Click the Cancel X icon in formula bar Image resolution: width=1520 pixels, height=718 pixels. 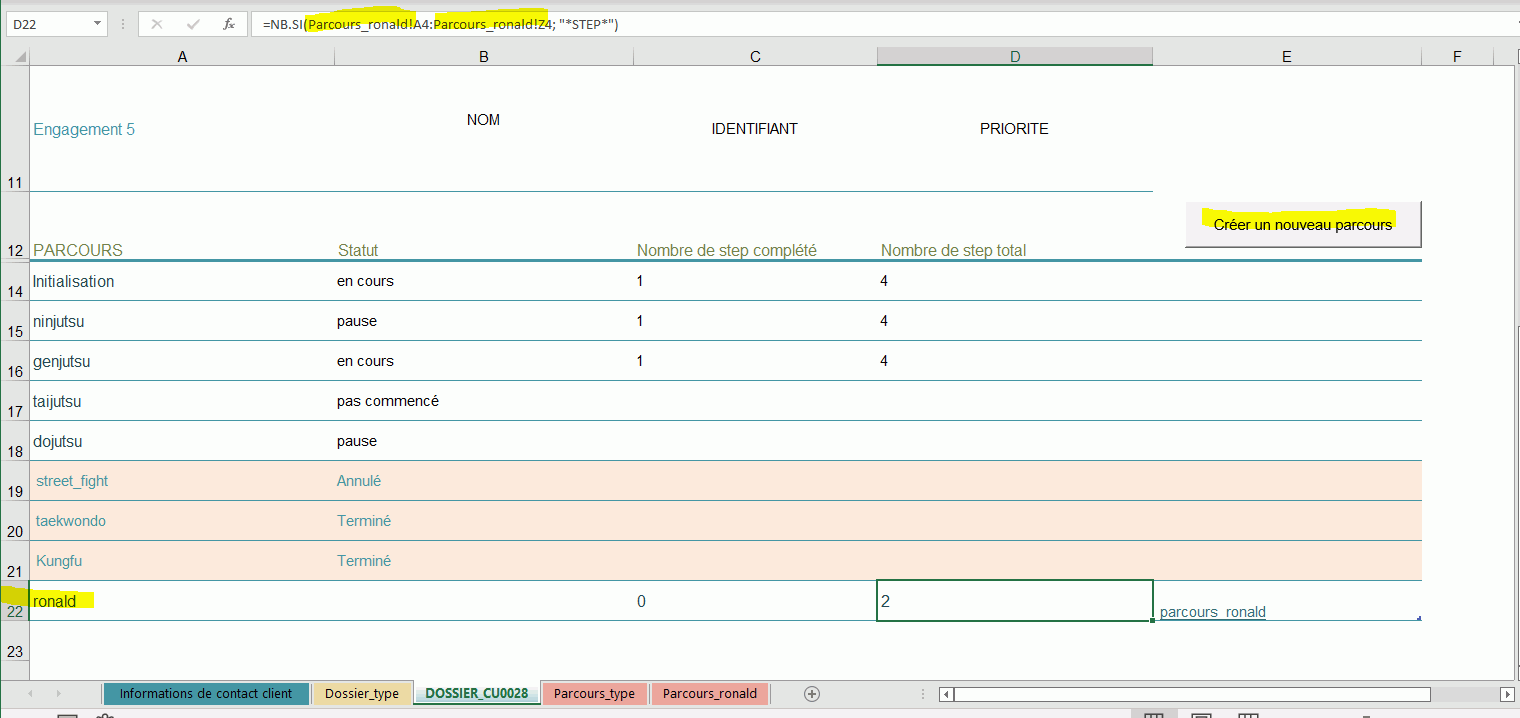pyautogui.click(x=157, y=24)
